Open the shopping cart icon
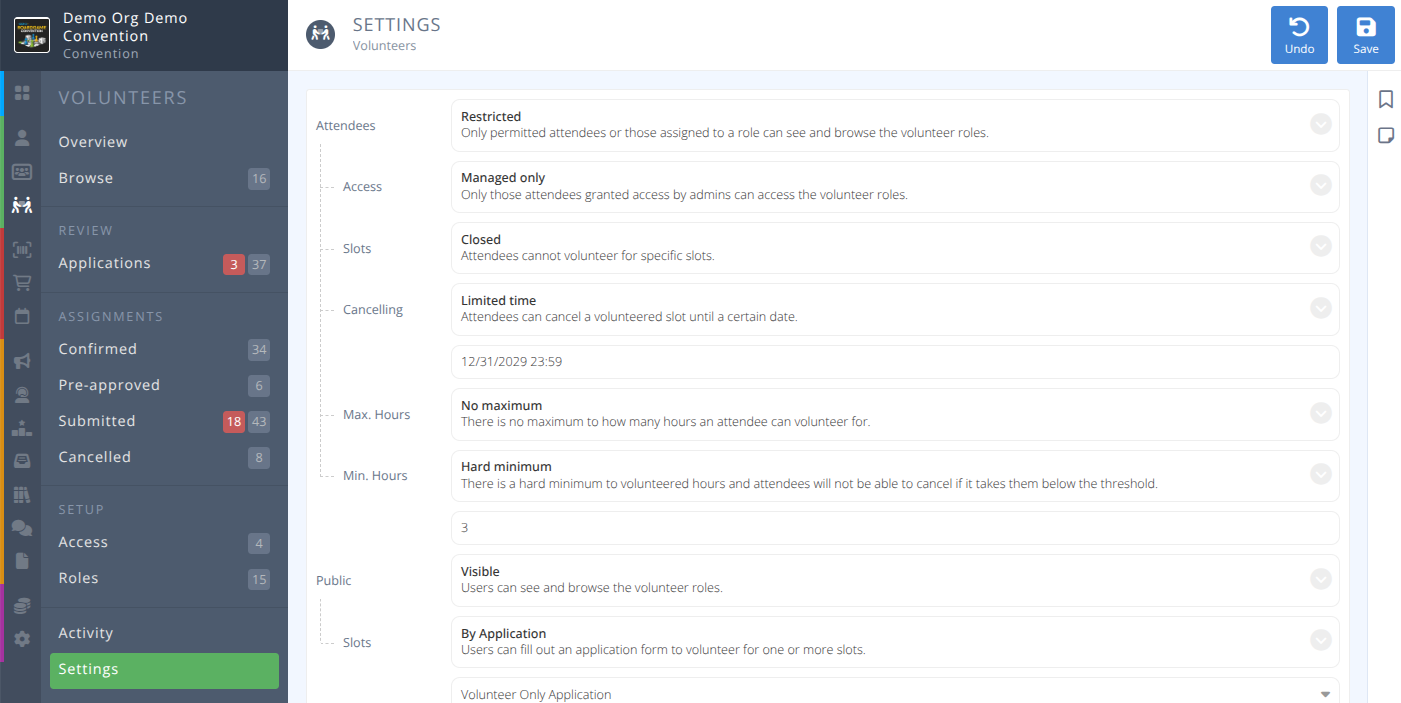Screen dimensions: 1401x703 [21, 282]
